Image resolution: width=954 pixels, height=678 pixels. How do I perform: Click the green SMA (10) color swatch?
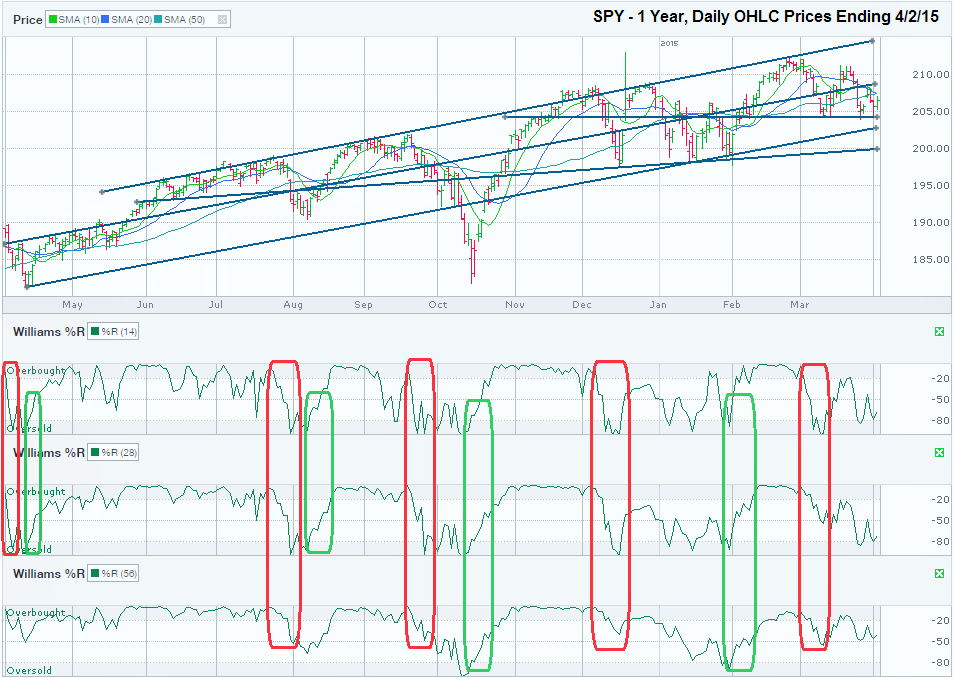point(53,20)
